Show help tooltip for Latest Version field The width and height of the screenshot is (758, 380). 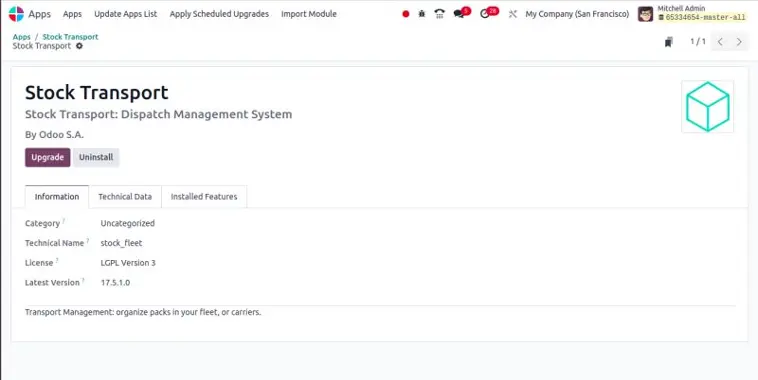coord(83,280)
